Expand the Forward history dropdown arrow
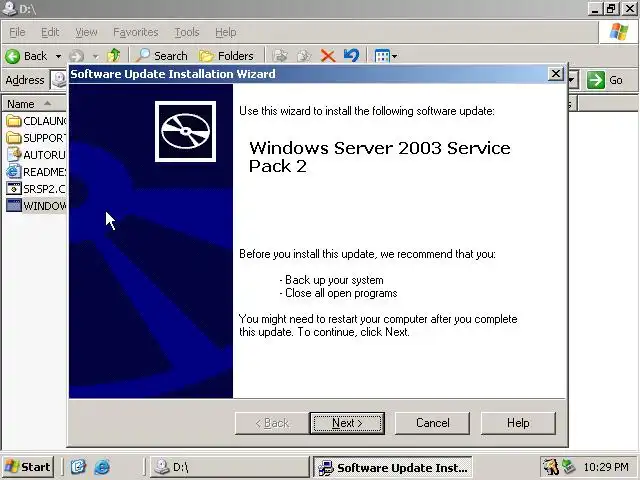This screenshot has height=480, width=640. coord(96,56)
